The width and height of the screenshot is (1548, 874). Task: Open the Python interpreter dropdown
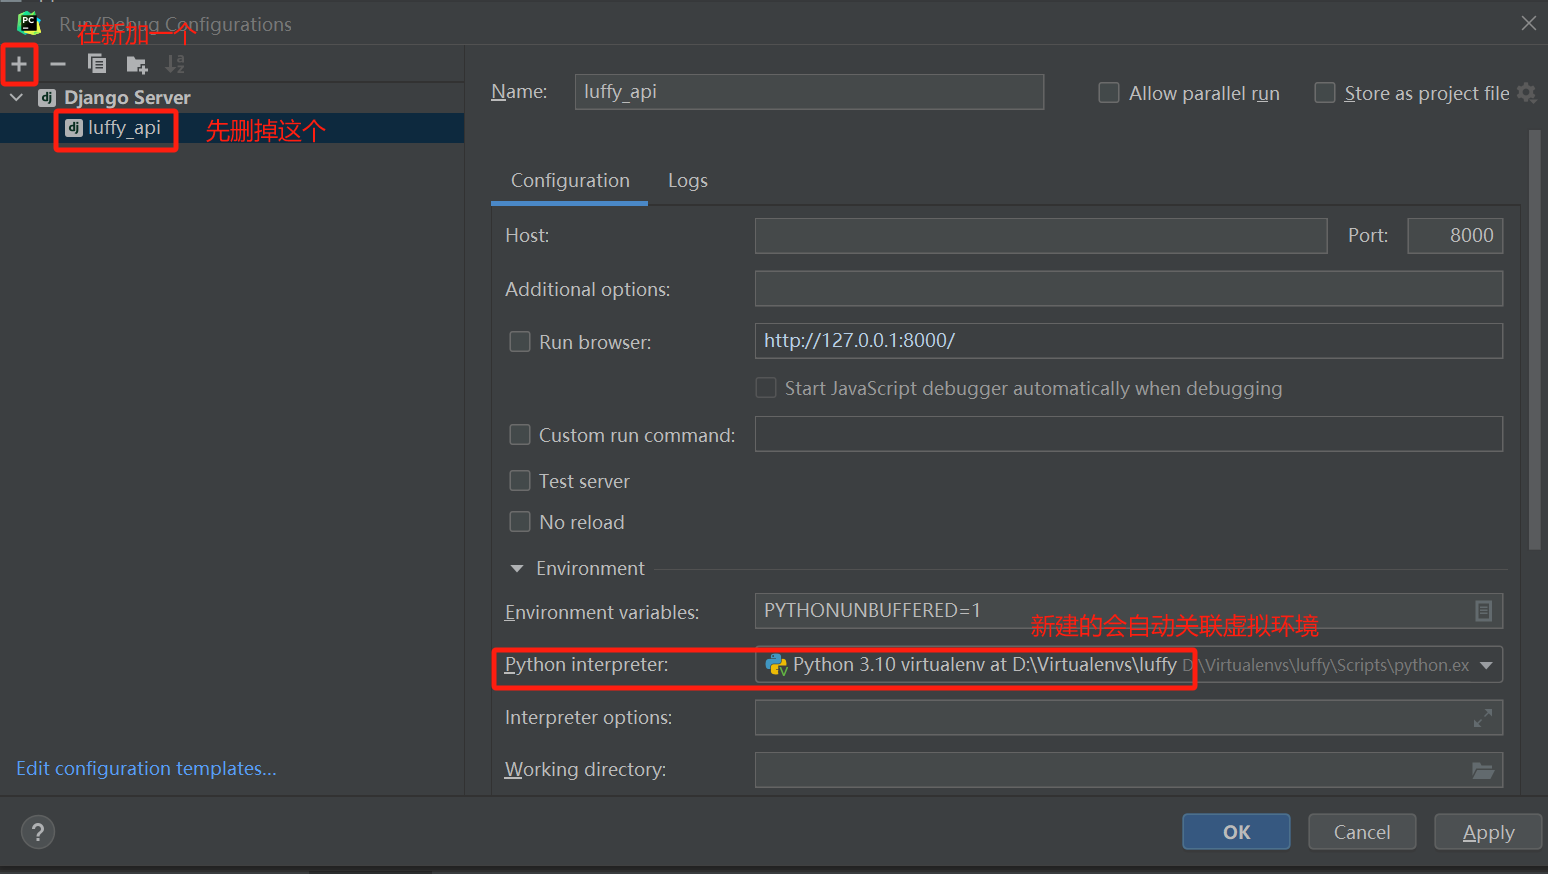coord(1486,665)
